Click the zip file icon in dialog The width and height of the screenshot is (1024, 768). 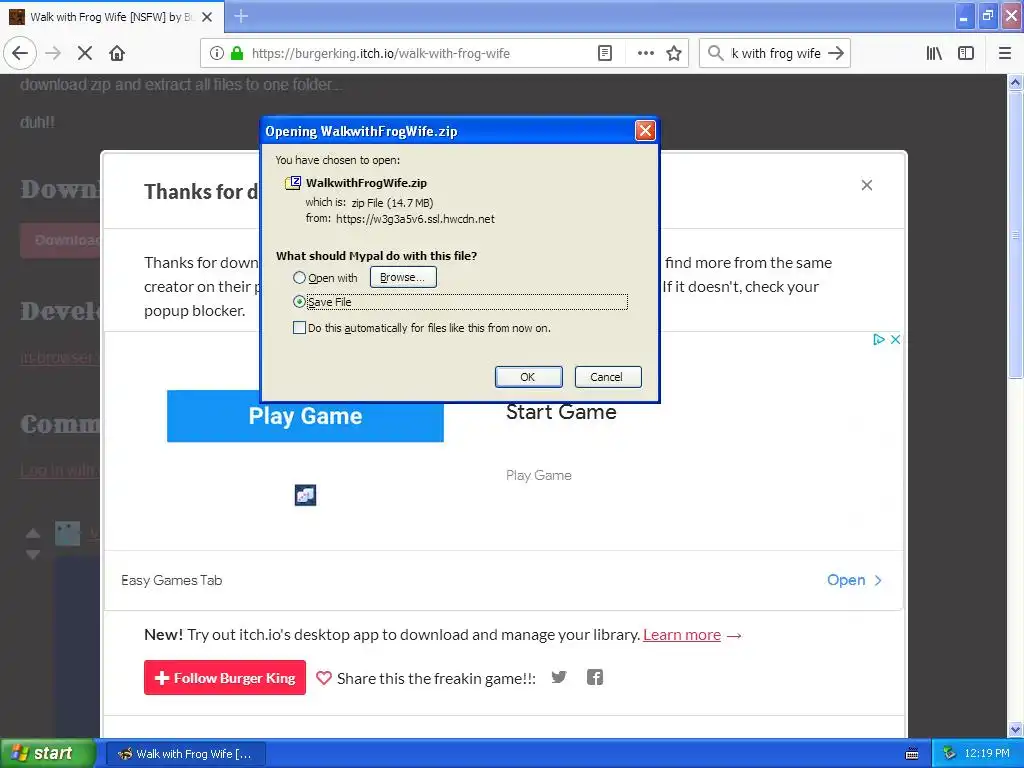coord(293,183)
